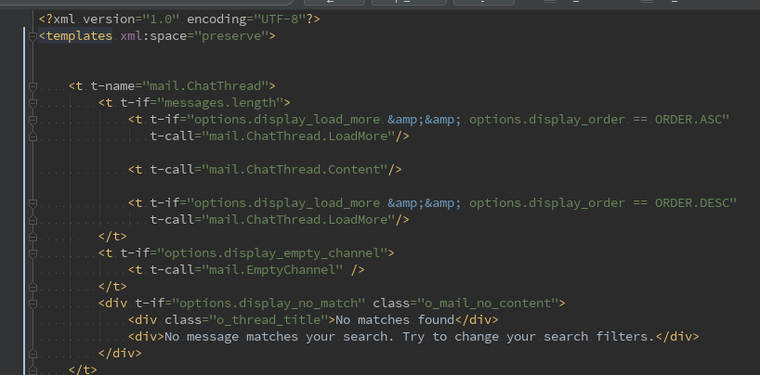Screen dimensions: 760x375
Task: Click ORDER.ASC in the first load-more condition
Action: (688, 120)
